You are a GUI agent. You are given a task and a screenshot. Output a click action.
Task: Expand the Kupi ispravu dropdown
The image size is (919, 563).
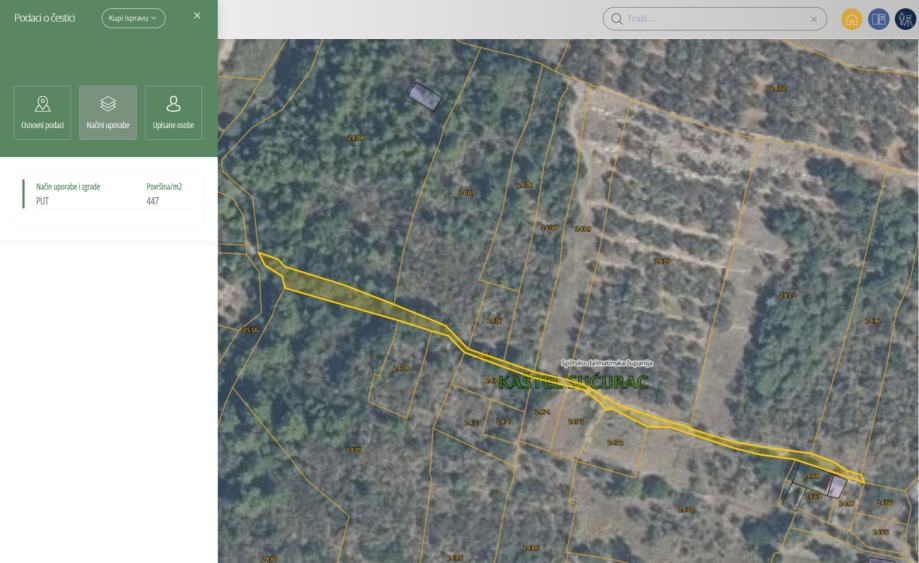coord(134,18)
